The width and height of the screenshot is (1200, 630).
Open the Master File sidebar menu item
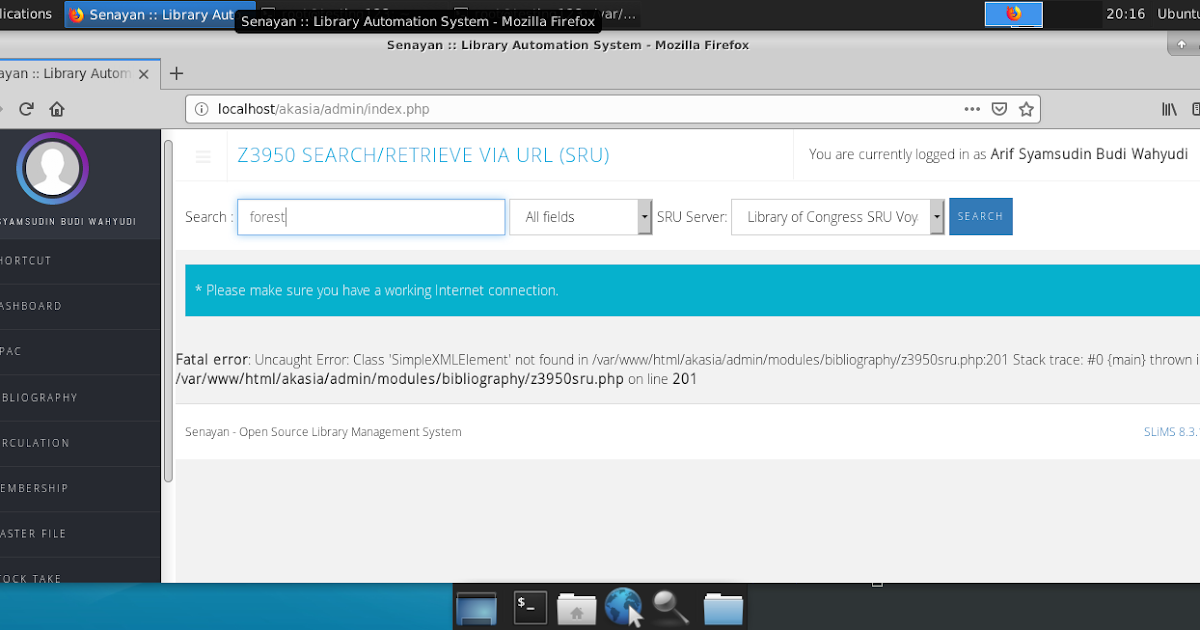point(80,534)
